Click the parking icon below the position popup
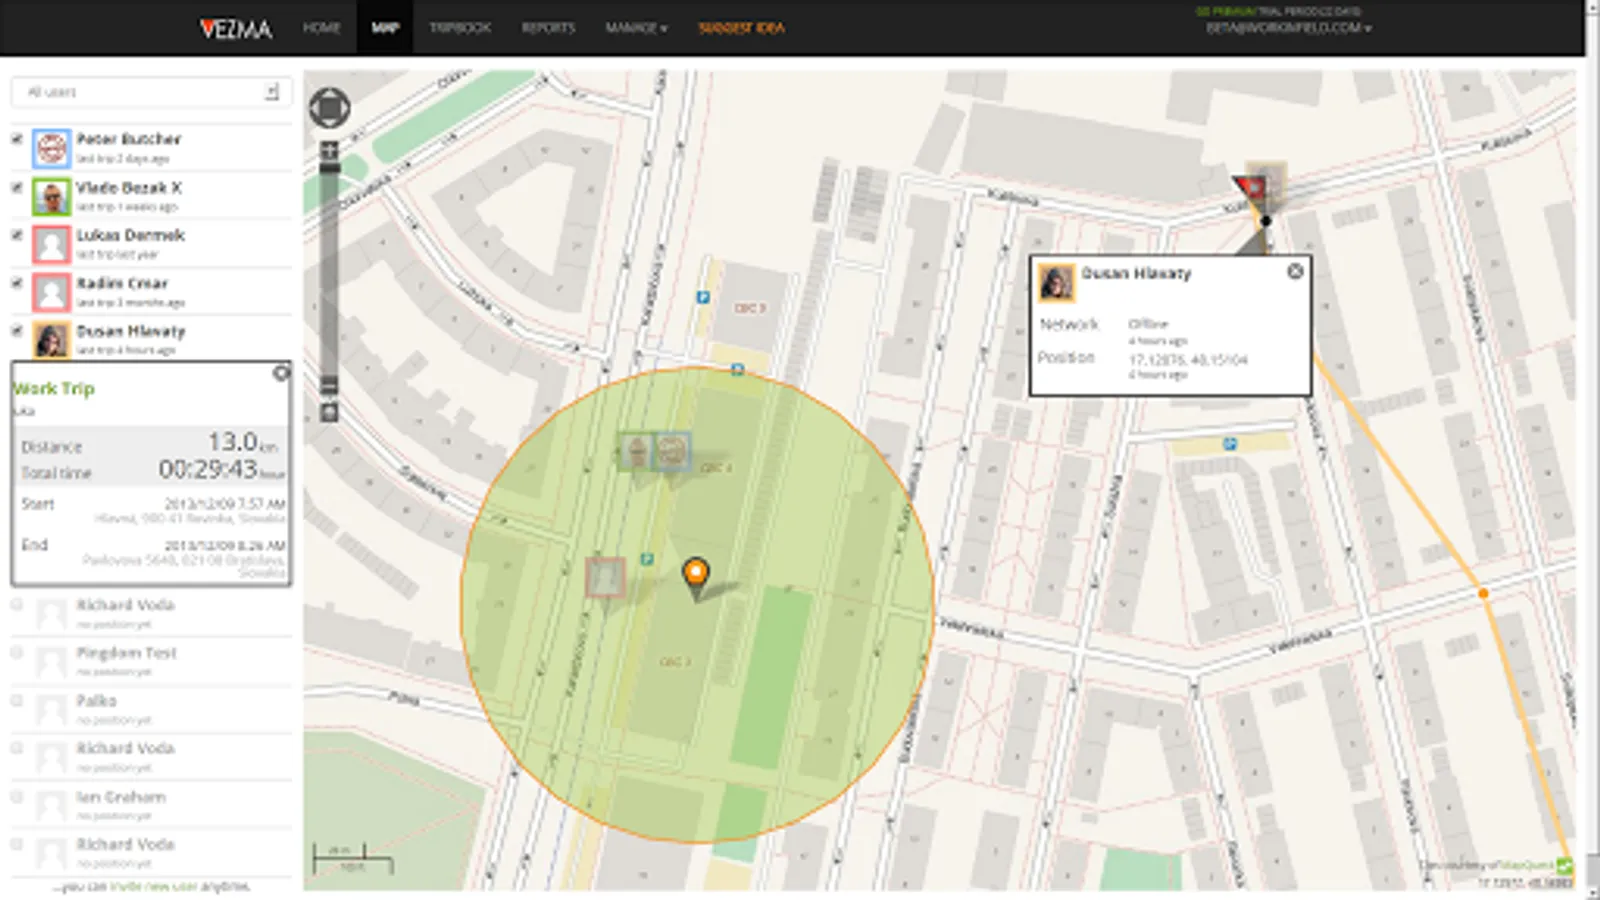 [x=1230, y=444]
